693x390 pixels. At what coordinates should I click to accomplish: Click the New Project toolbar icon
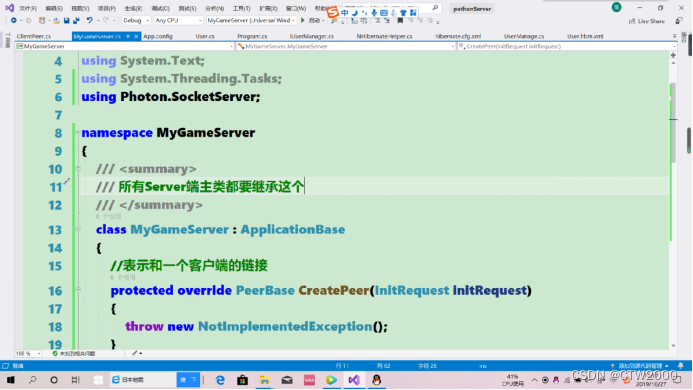click(x=42, y=20)
